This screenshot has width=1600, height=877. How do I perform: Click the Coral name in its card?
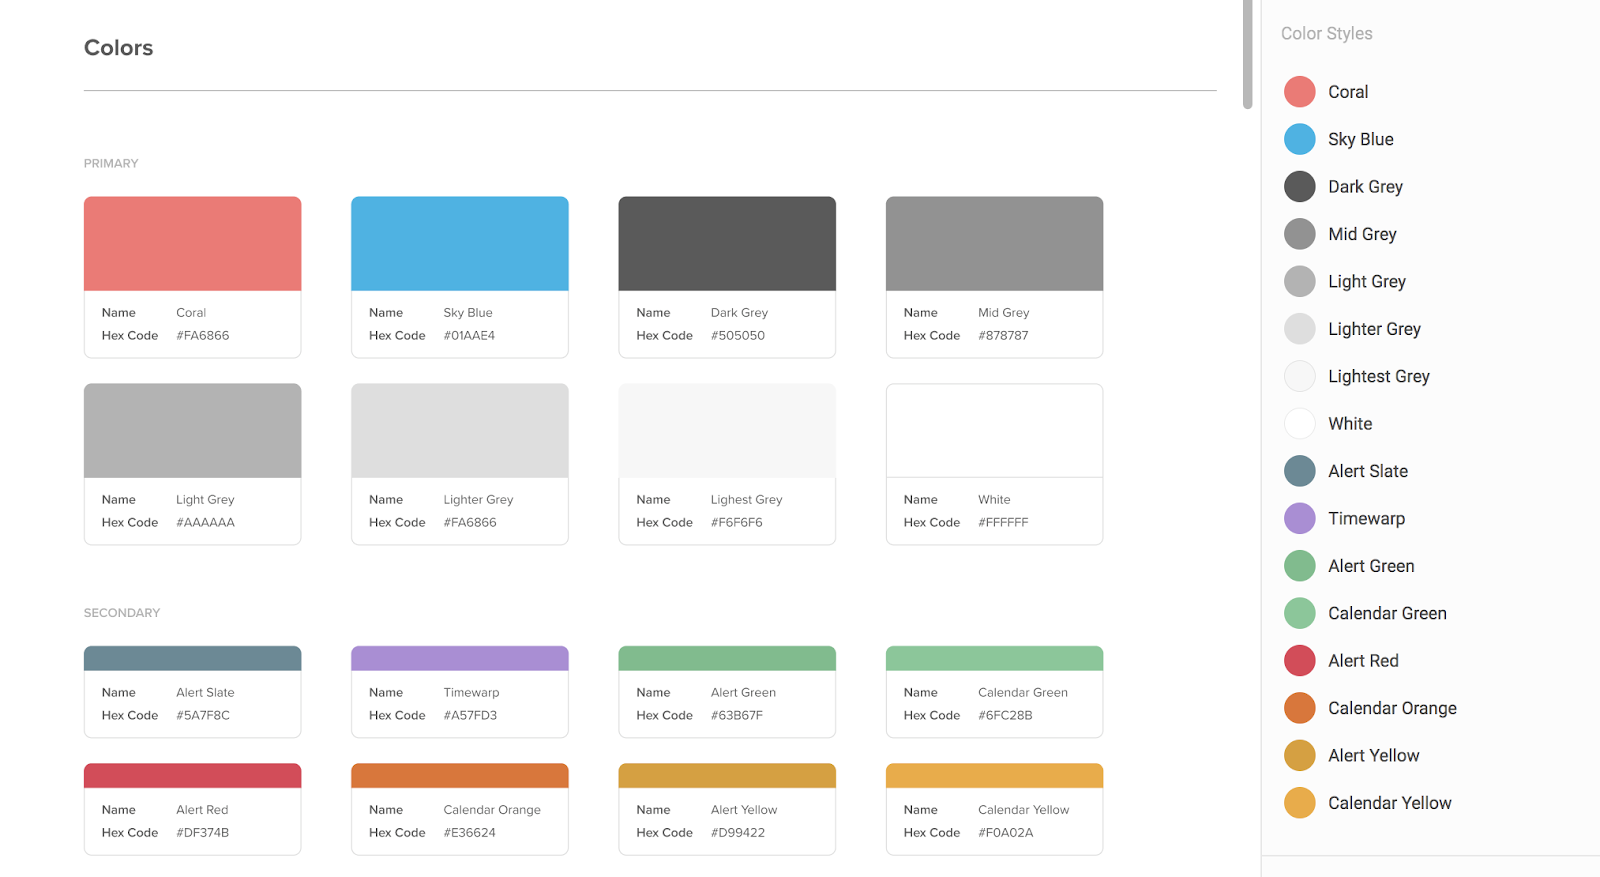point(191,313)
